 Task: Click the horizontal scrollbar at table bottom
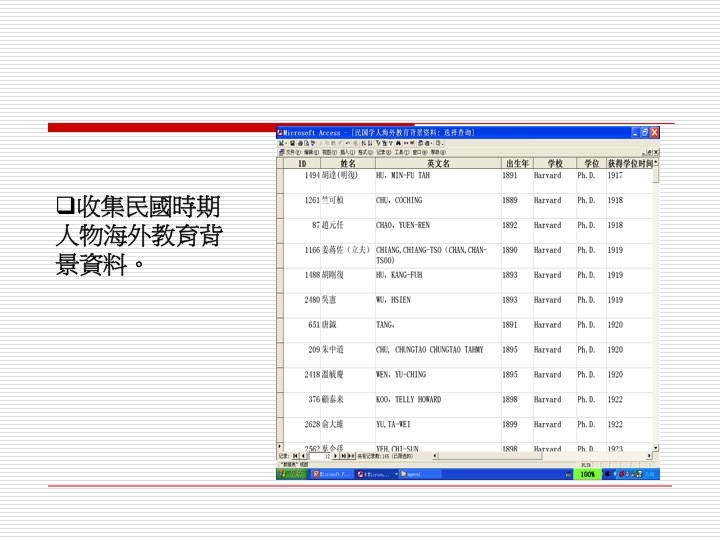click(x=542, y=456)
